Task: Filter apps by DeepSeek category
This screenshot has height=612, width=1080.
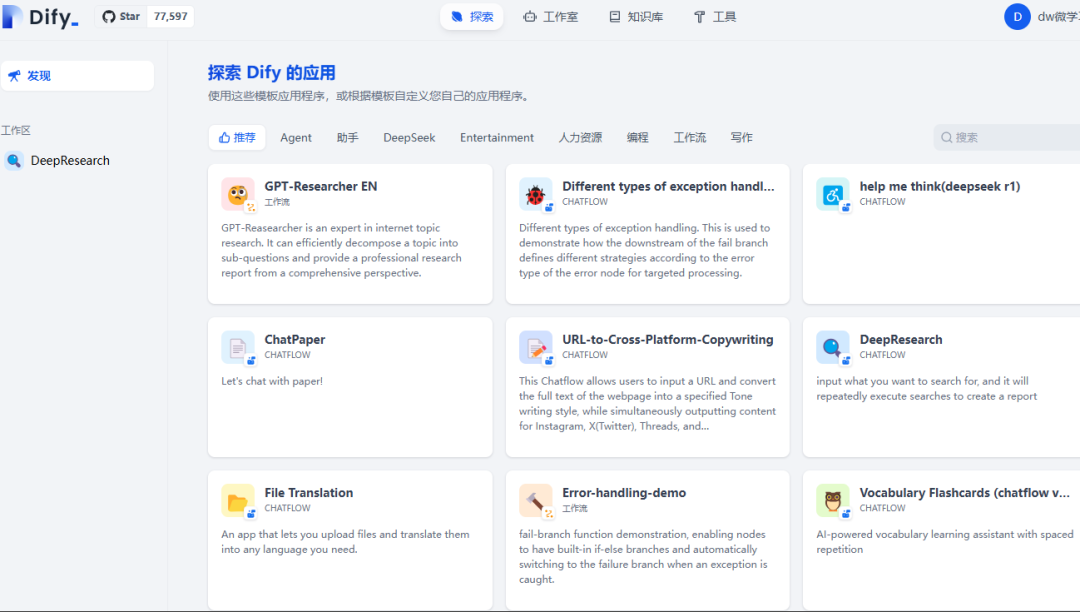Action: 409,138
